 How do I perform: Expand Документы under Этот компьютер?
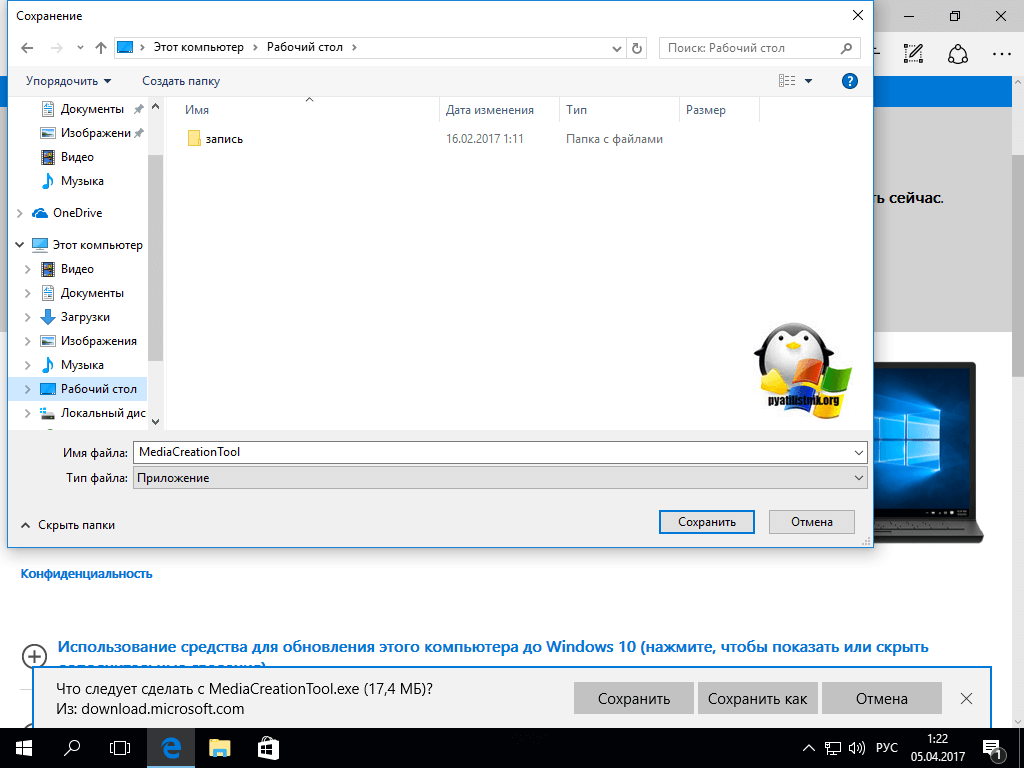[27, 293]
